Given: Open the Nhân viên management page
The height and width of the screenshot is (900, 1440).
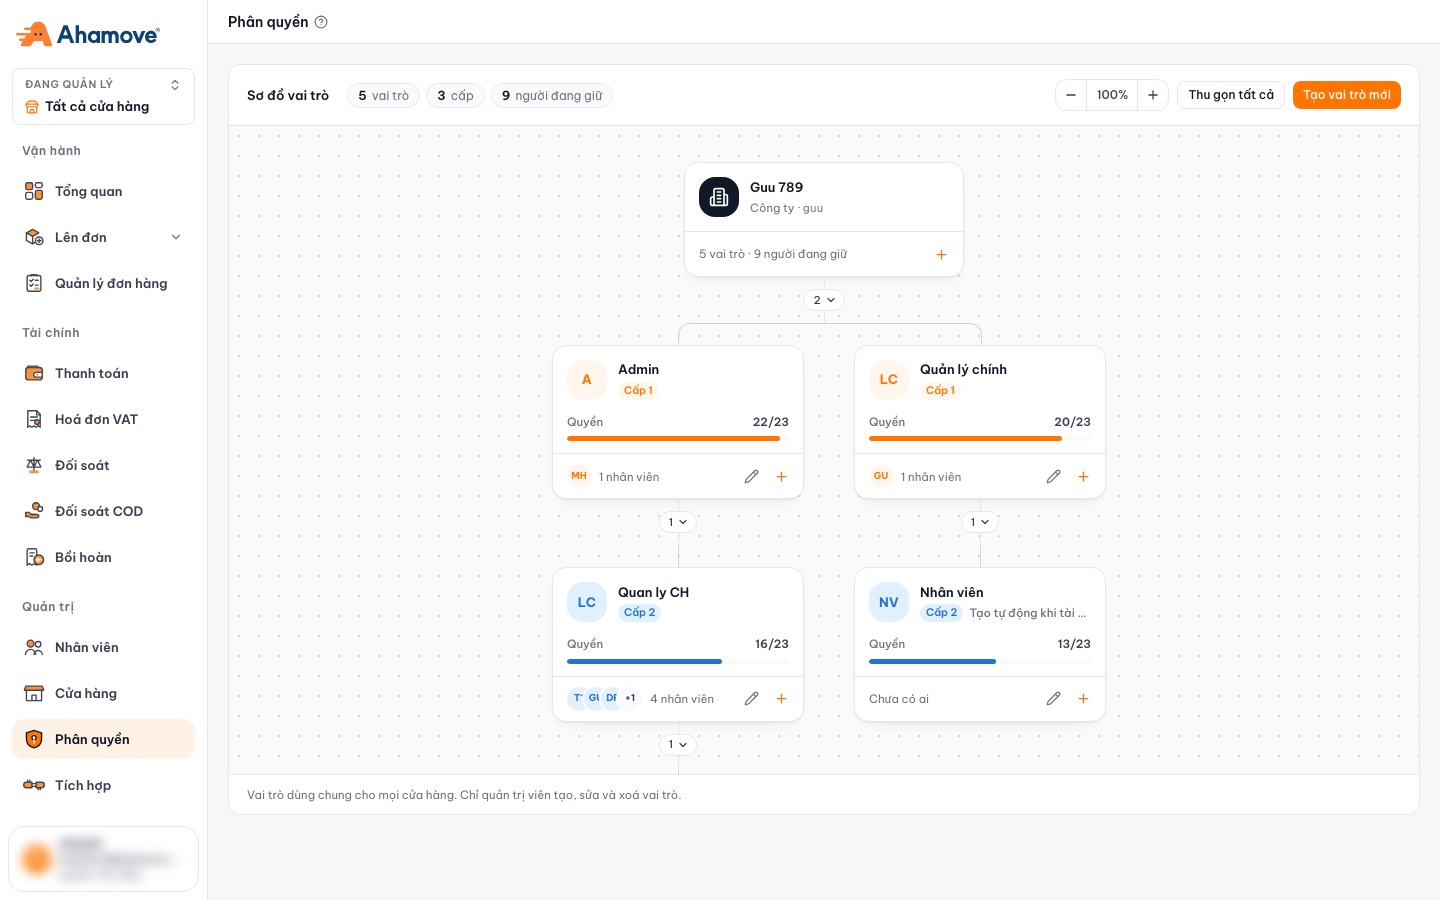Looking at the screenshot, I should pos(103,647).
